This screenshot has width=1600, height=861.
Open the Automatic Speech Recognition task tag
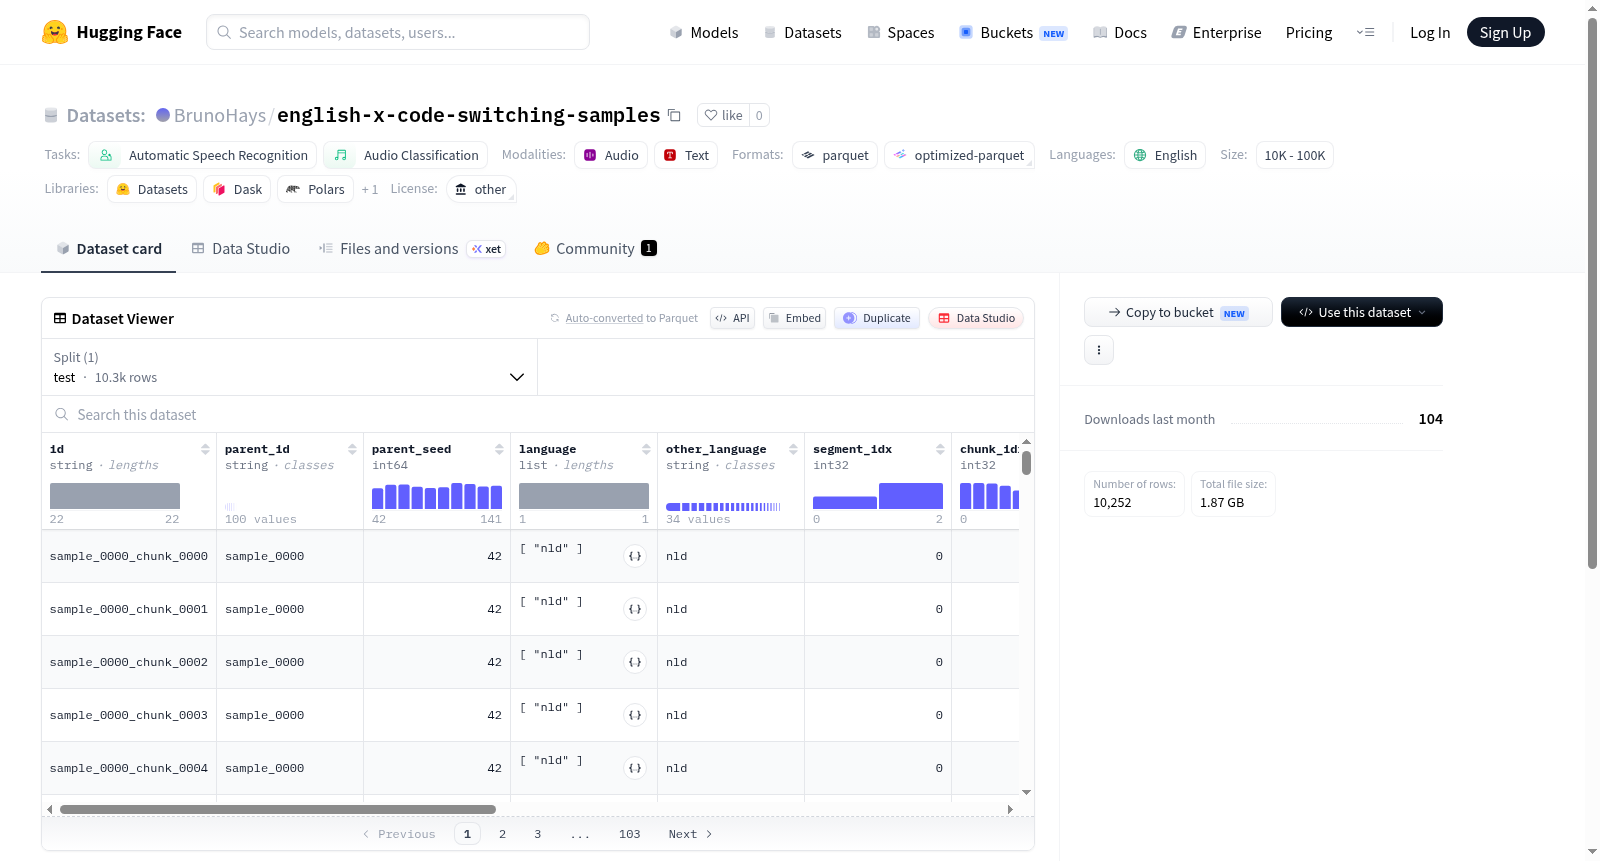(203, 155)
